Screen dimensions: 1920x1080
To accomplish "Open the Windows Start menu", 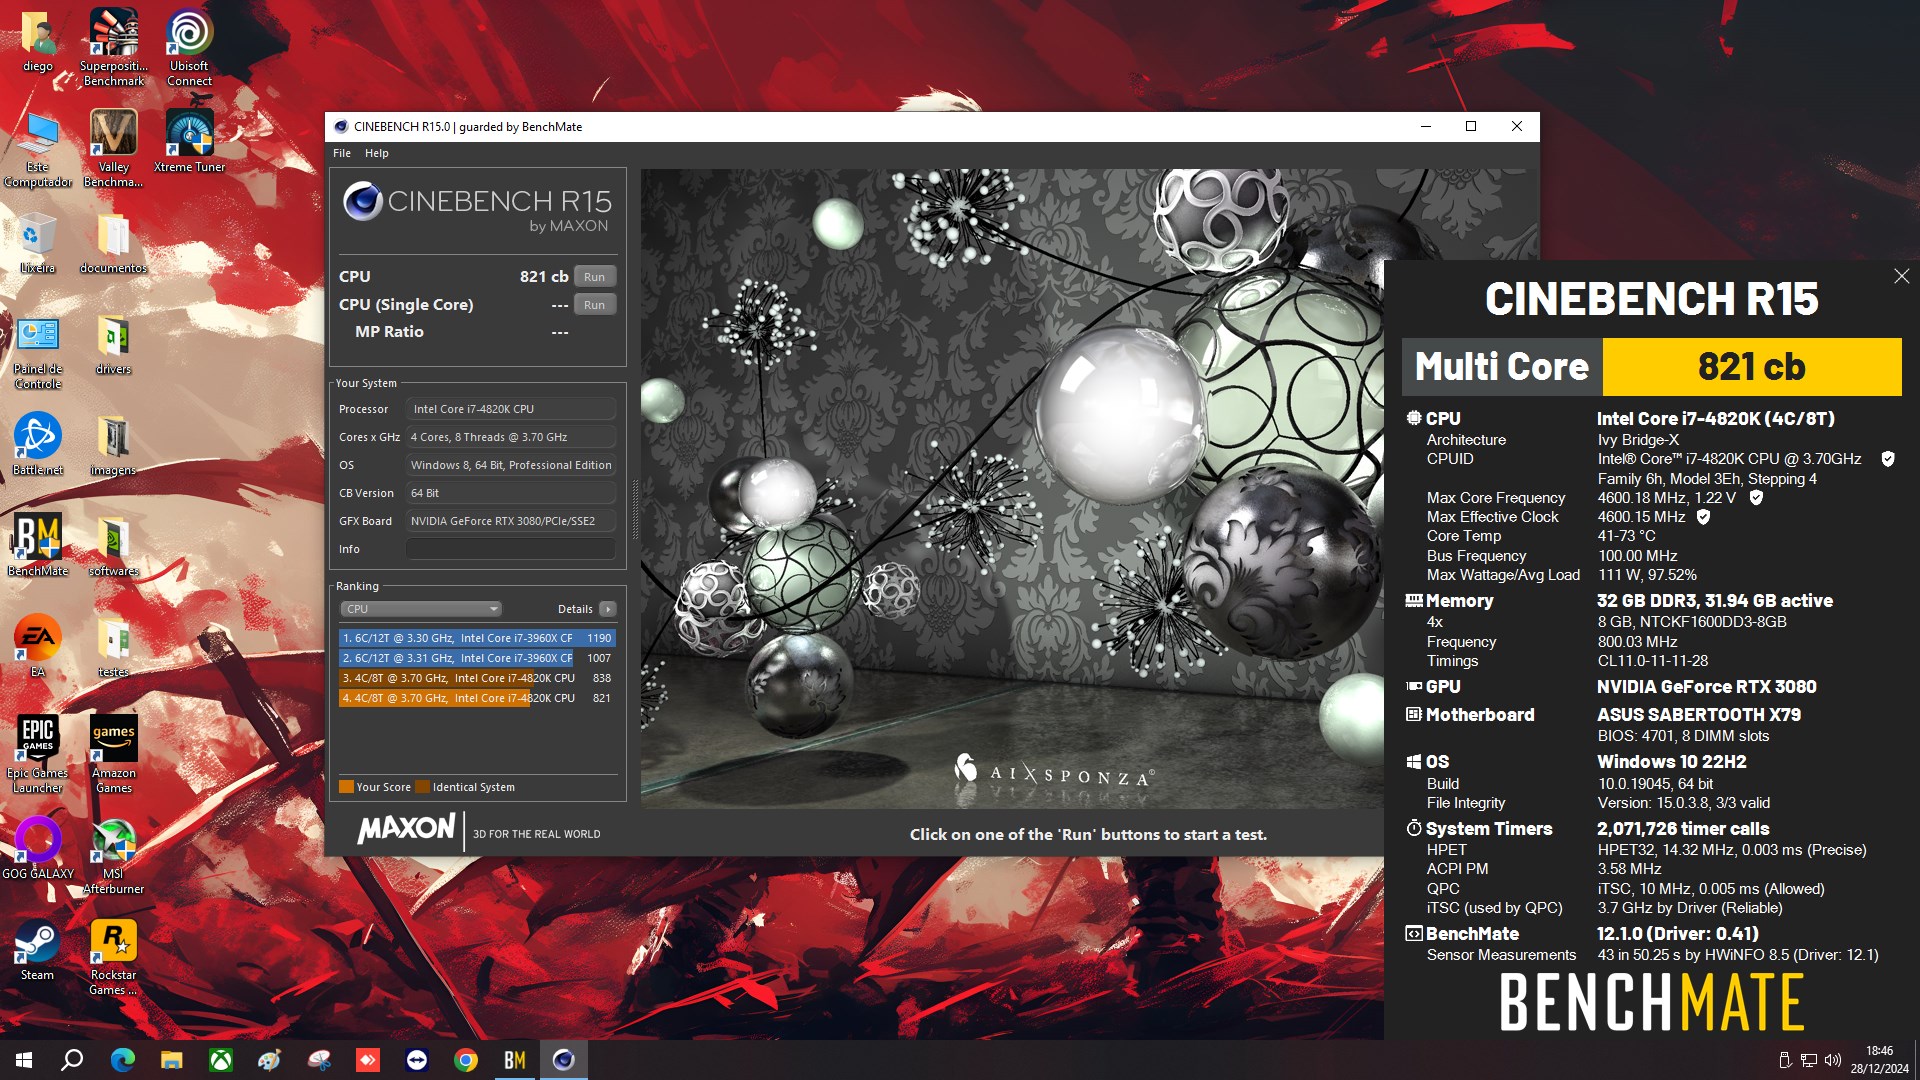I will 24,1060.
